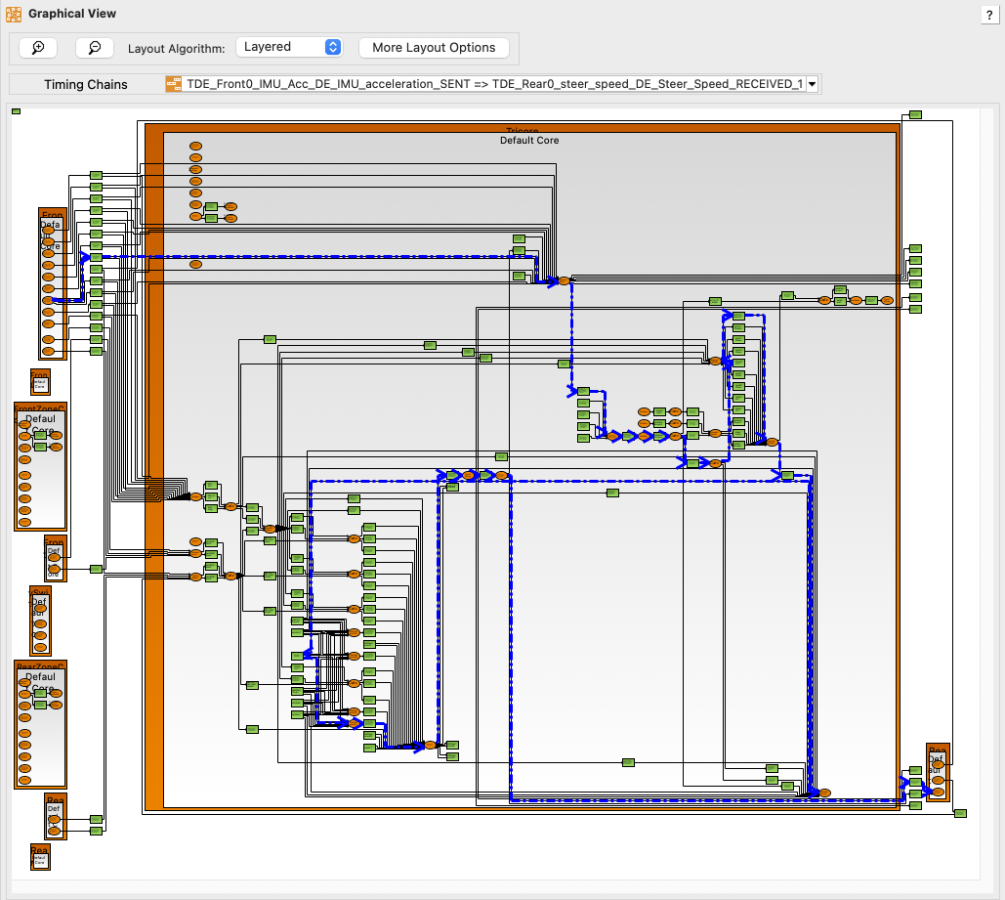Expand the Timing Chains selection arrow
Viewport: 1005px width, 900px height.
[812, 84]
